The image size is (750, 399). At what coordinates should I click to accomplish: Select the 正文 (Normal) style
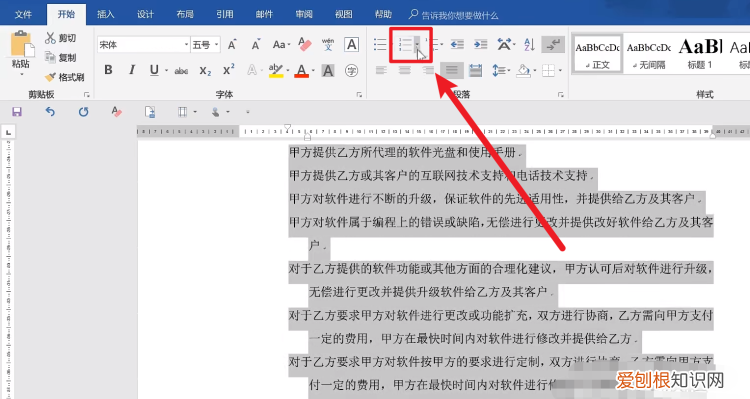597,54
